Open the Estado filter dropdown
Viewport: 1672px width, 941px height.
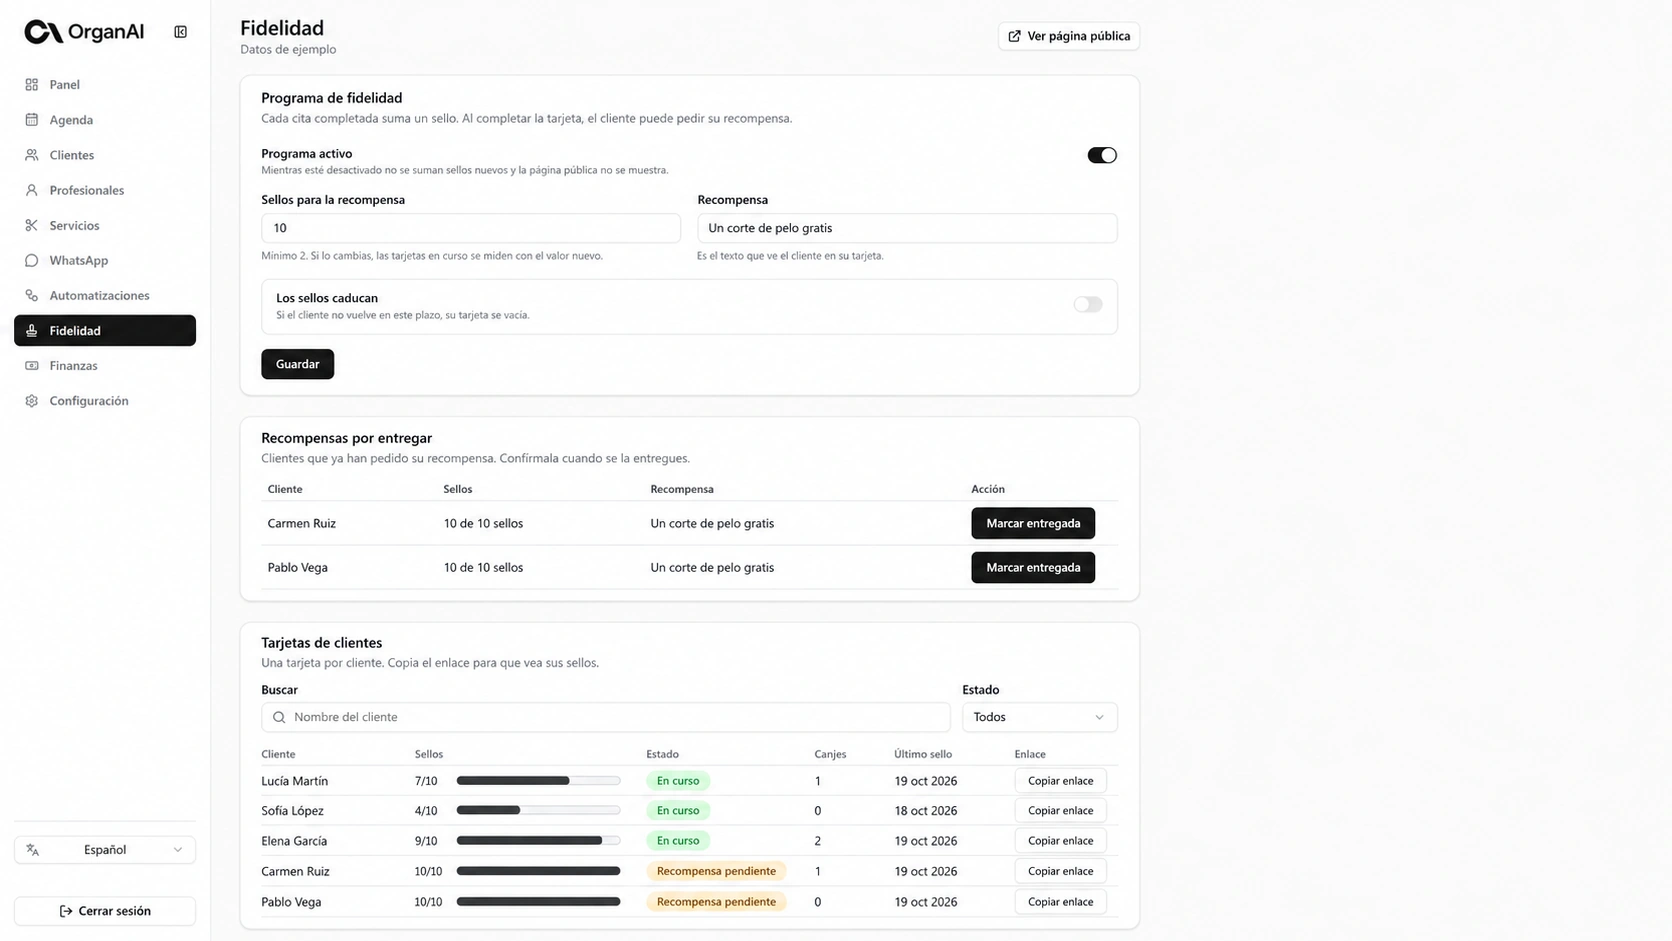1040,717
